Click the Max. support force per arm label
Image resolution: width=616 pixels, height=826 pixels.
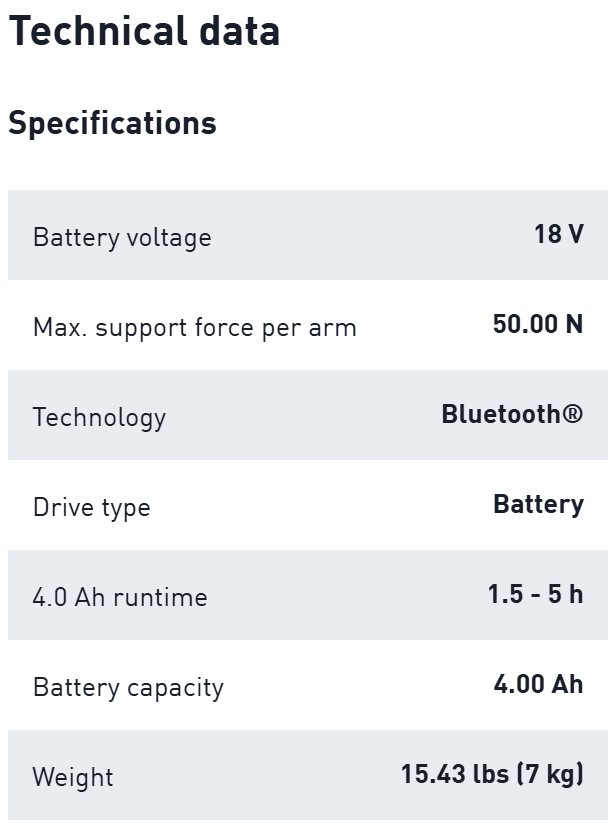194,327
